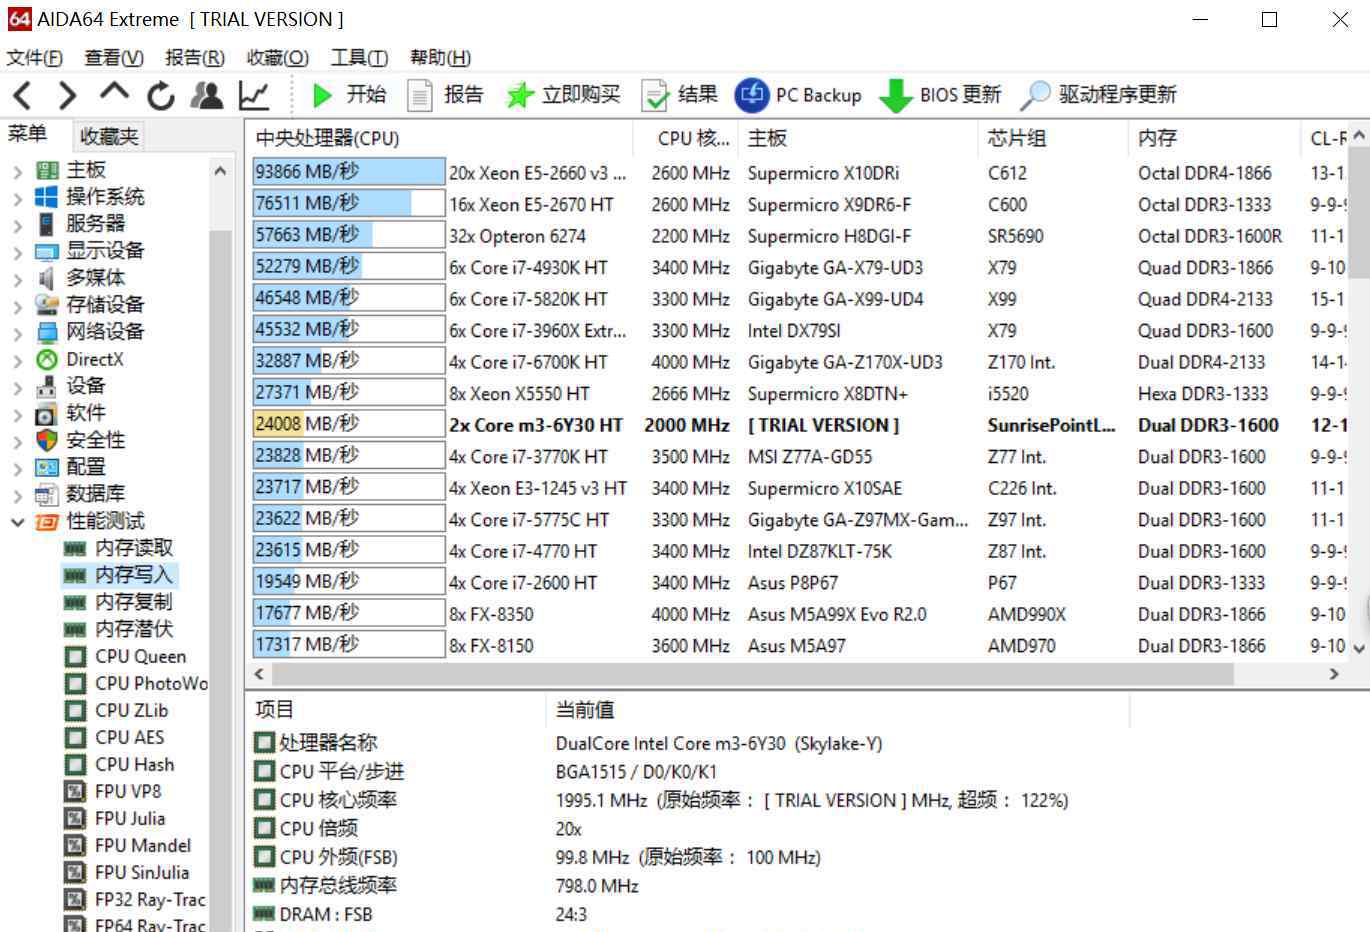Viewport: 1370px width, 932px height.
Task: Open the user manager people icon
Action: [207, 95]
